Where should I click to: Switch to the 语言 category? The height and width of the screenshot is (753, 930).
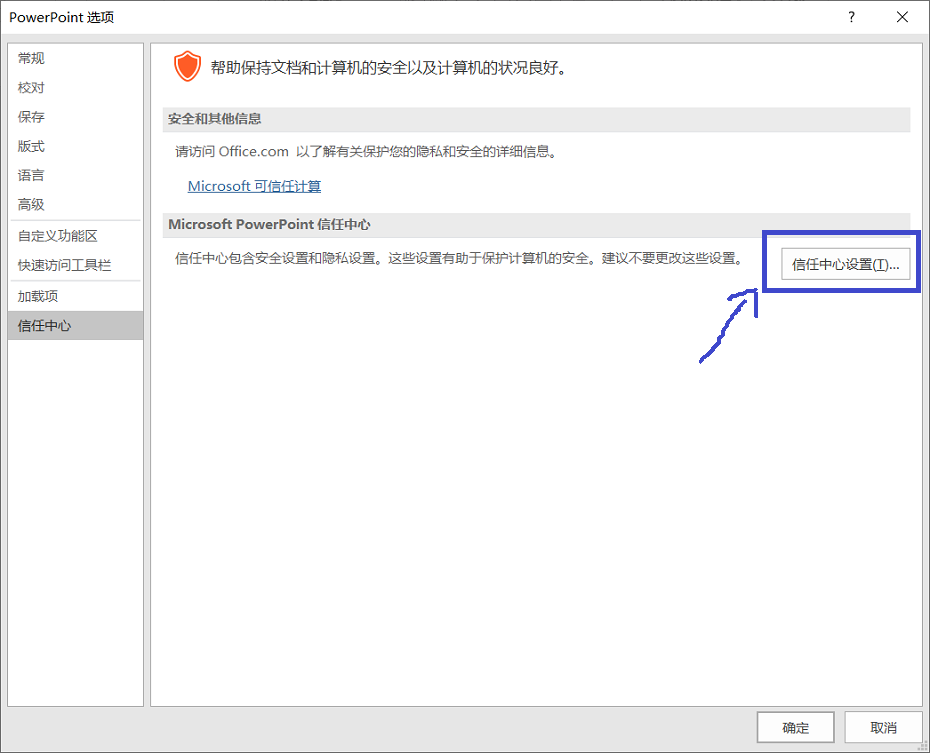pos(75,175)
